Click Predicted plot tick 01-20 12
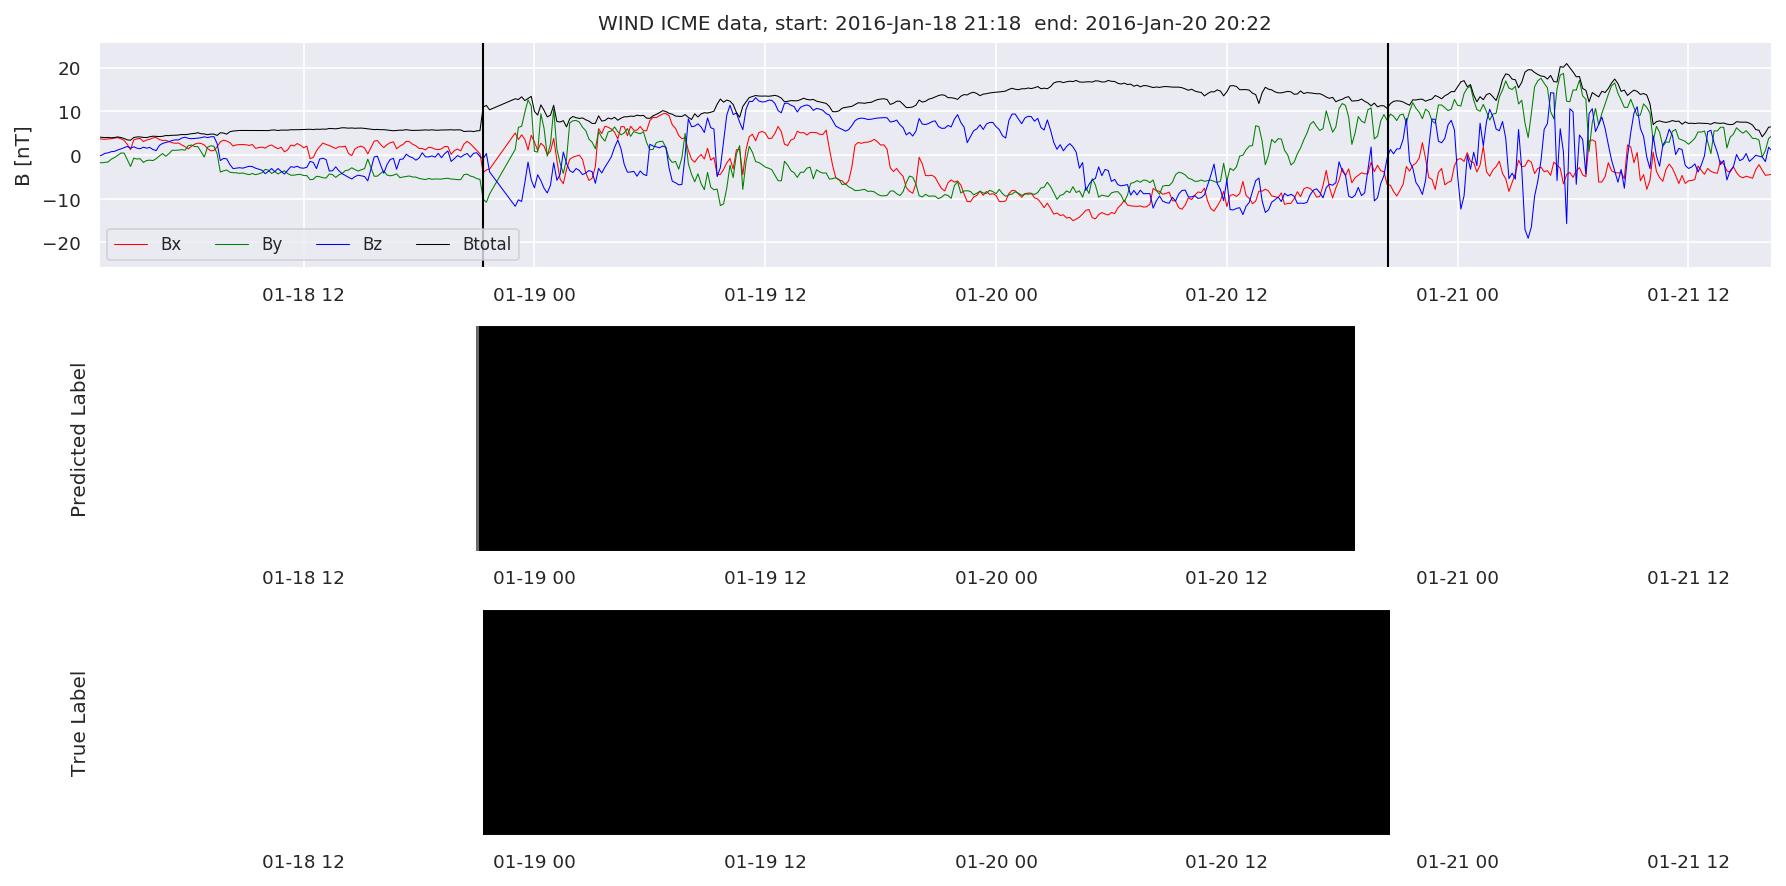This screenshot has width=1786, height=886. point(1226,578)
